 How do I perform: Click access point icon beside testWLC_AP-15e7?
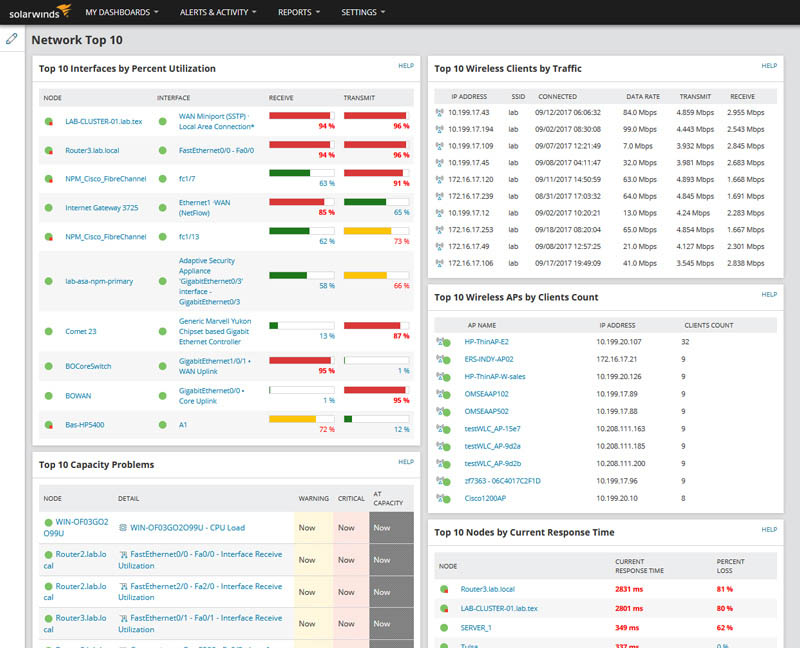coord(443,429)
